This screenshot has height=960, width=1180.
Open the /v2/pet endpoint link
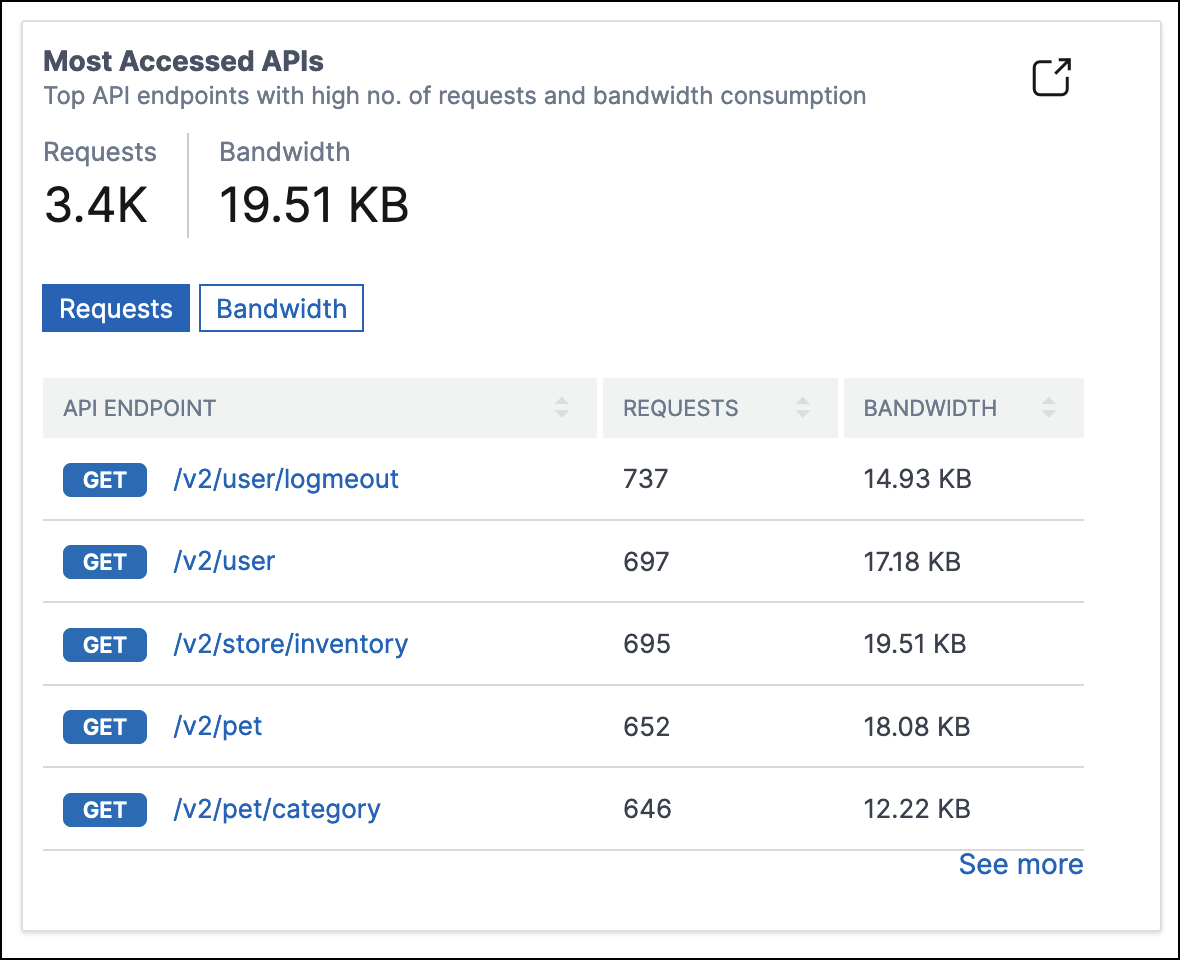coord(217,727)
